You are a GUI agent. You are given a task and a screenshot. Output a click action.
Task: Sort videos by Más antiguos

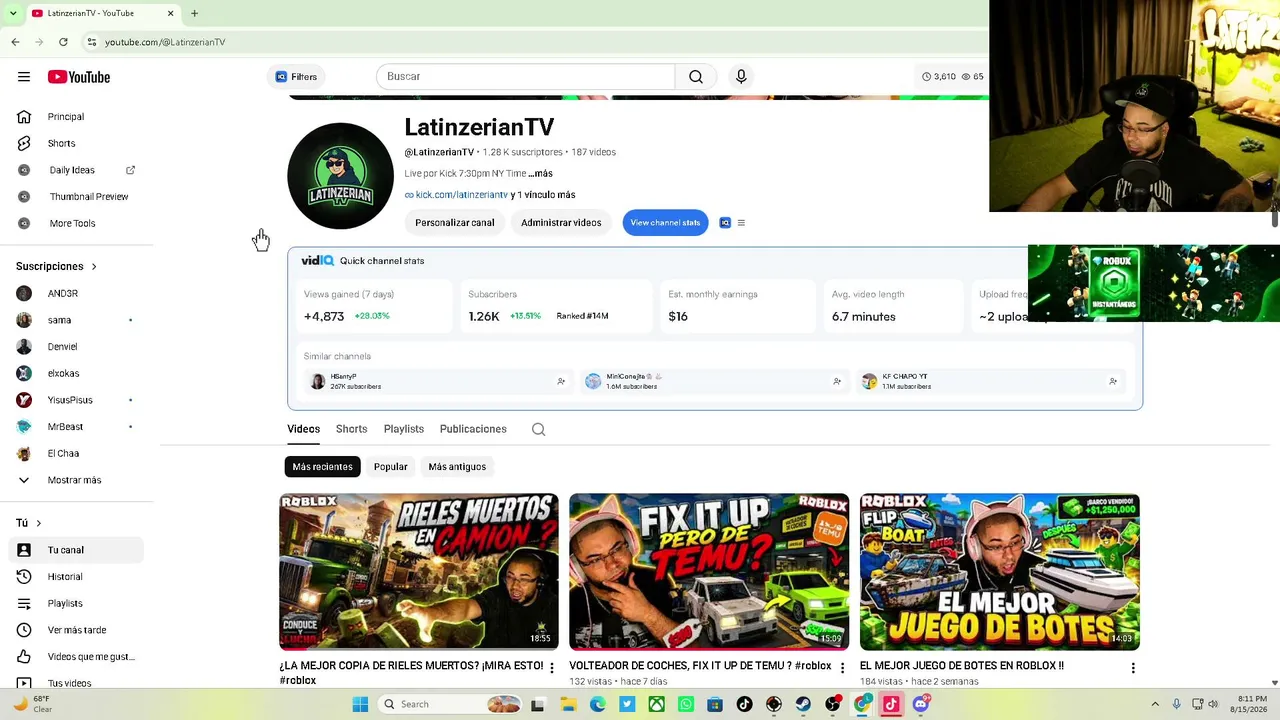pyautogui.click(x=457, y=467)
